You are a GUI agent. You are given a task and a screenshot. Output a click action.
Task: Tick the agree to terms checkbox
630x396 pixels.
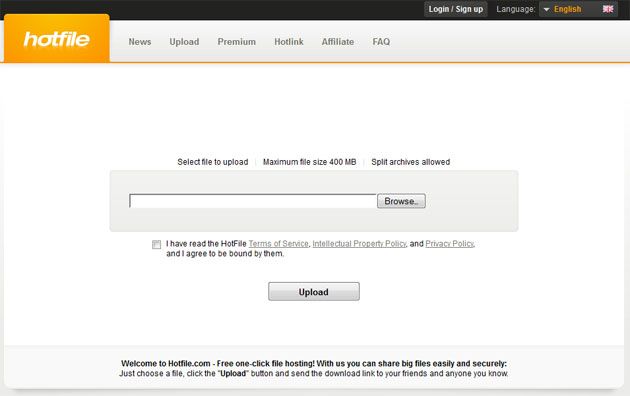[x=156, y=244]
